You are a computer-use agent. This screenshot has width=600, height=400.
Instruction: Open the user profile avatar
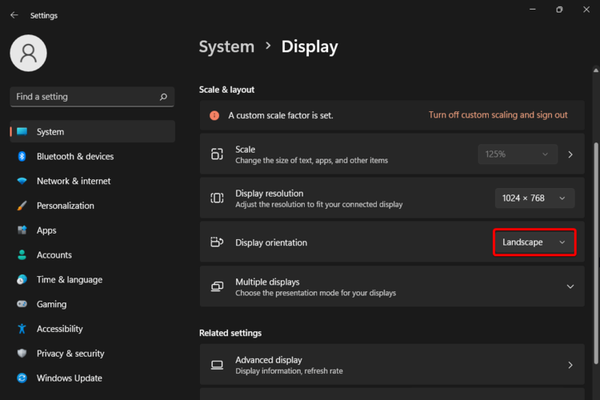pyautogui.click(x=28, y=53)
